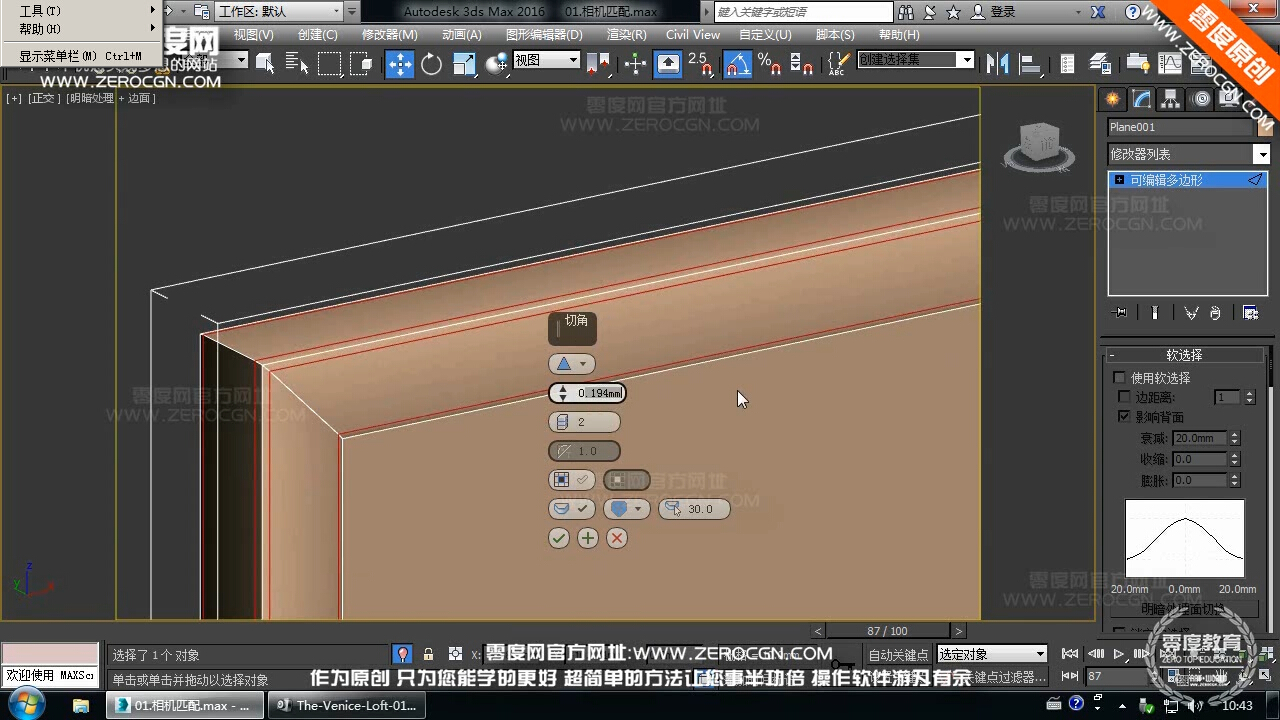The image size is (1280, 720).
Task: Click 显示菜单栏 Ctrl+M menu entry
Action: 80,56
